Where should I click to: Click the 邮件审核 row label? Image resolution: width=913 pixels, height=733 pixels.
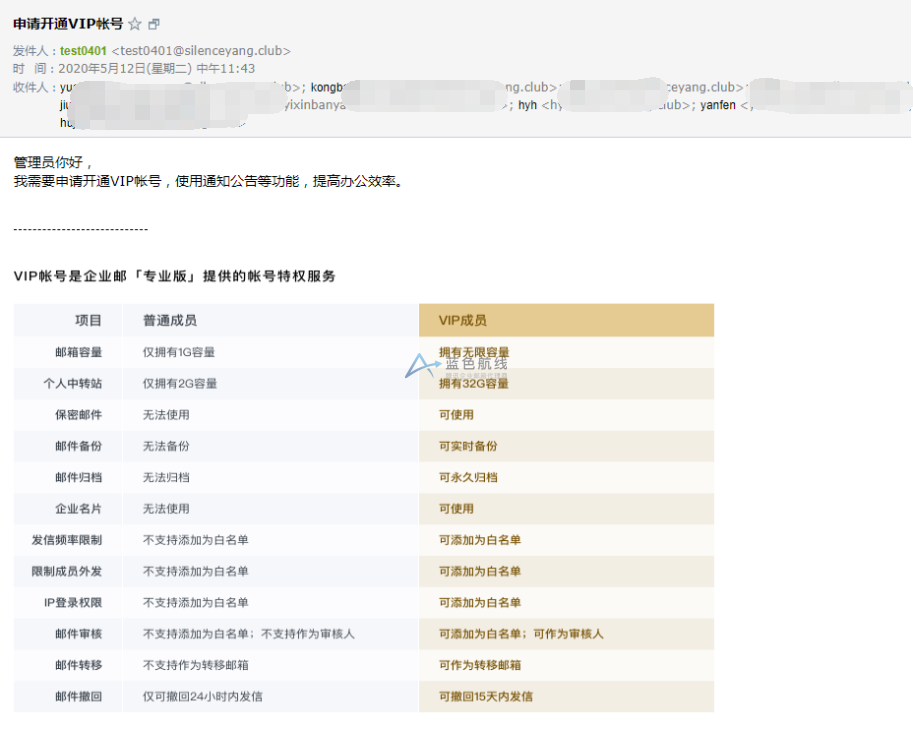(x=79, y=634)
